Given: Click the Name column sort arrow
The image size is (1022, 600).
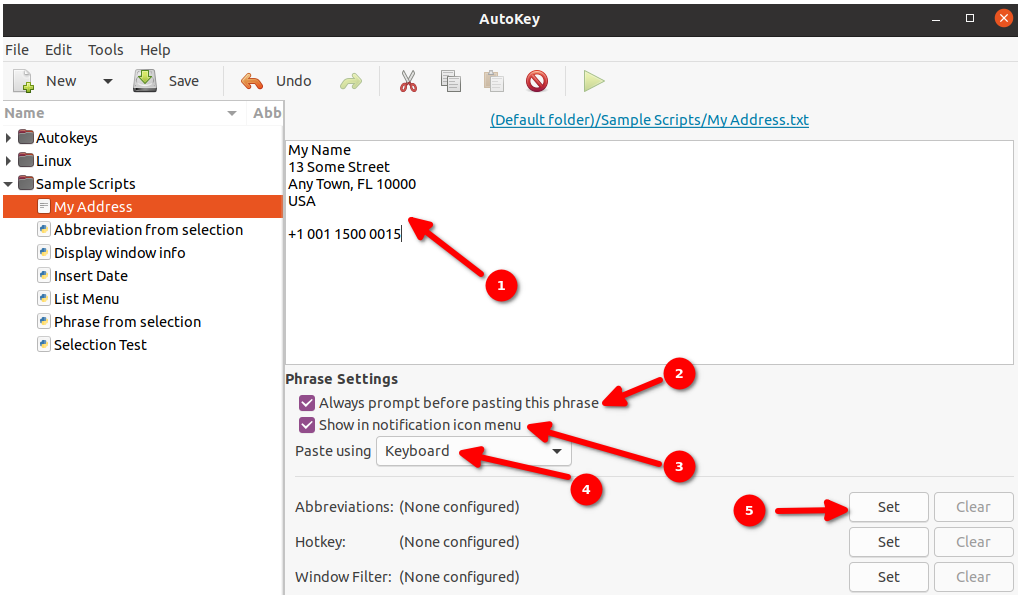Looking at the screenshot, I should point(231,113).
